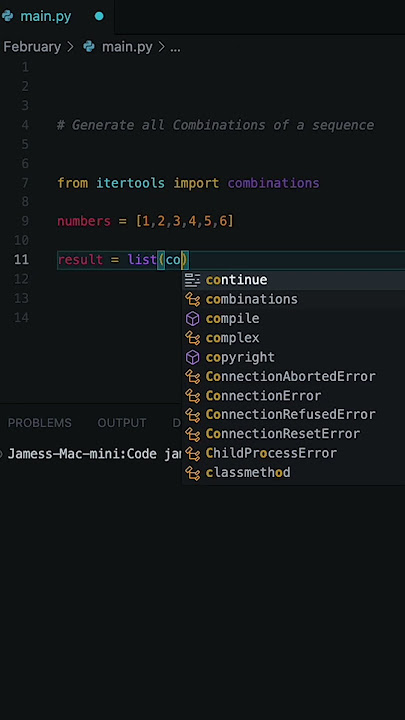The image size is (405, 720).
Task: Expand the main.py breadcrumb item
Action: [x=127, y=47]
